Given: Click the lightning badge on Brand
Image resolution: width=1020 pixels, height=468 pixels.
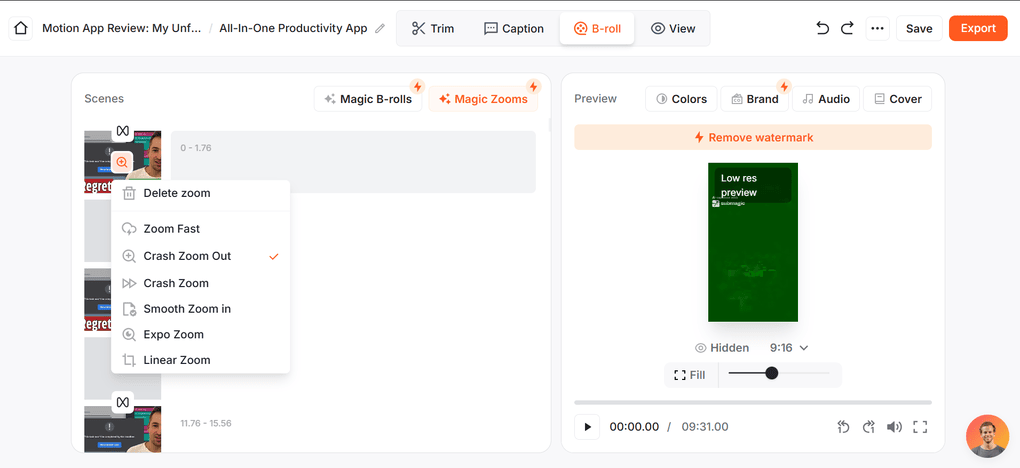Looking at the screenshot, I should 784,87.
